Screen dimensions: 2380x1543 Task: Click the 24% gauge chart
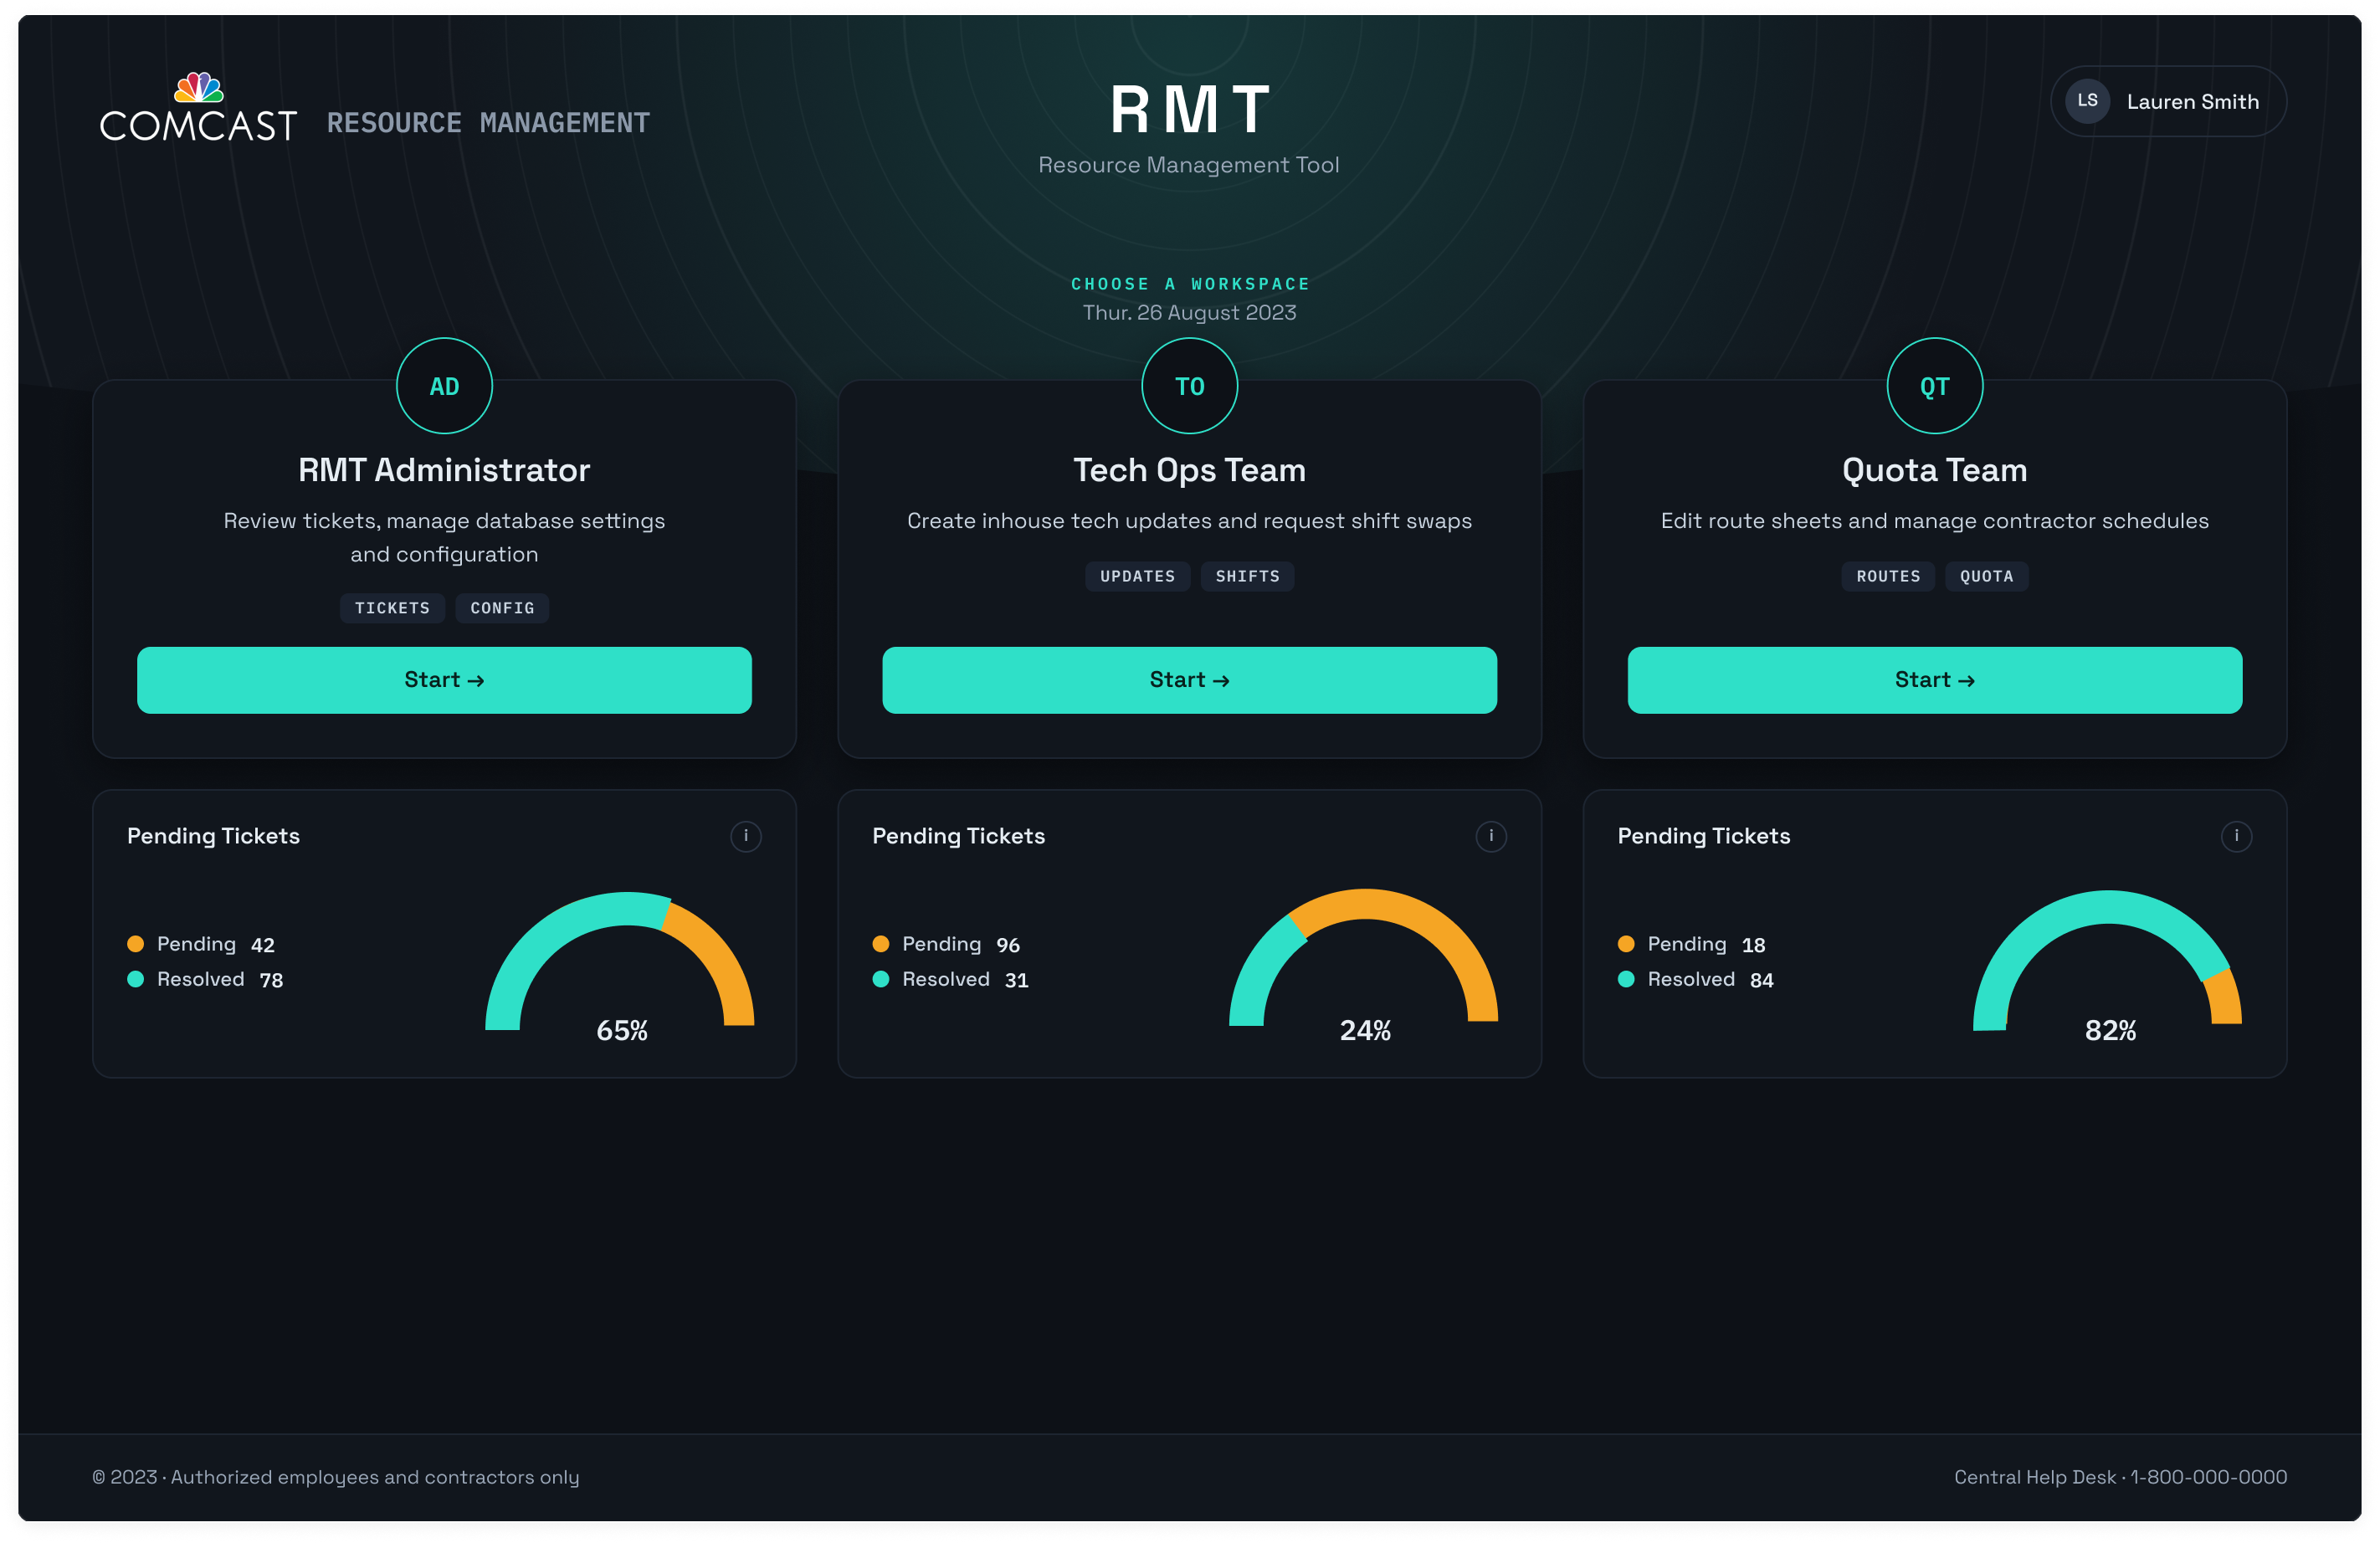point(1364,965)
